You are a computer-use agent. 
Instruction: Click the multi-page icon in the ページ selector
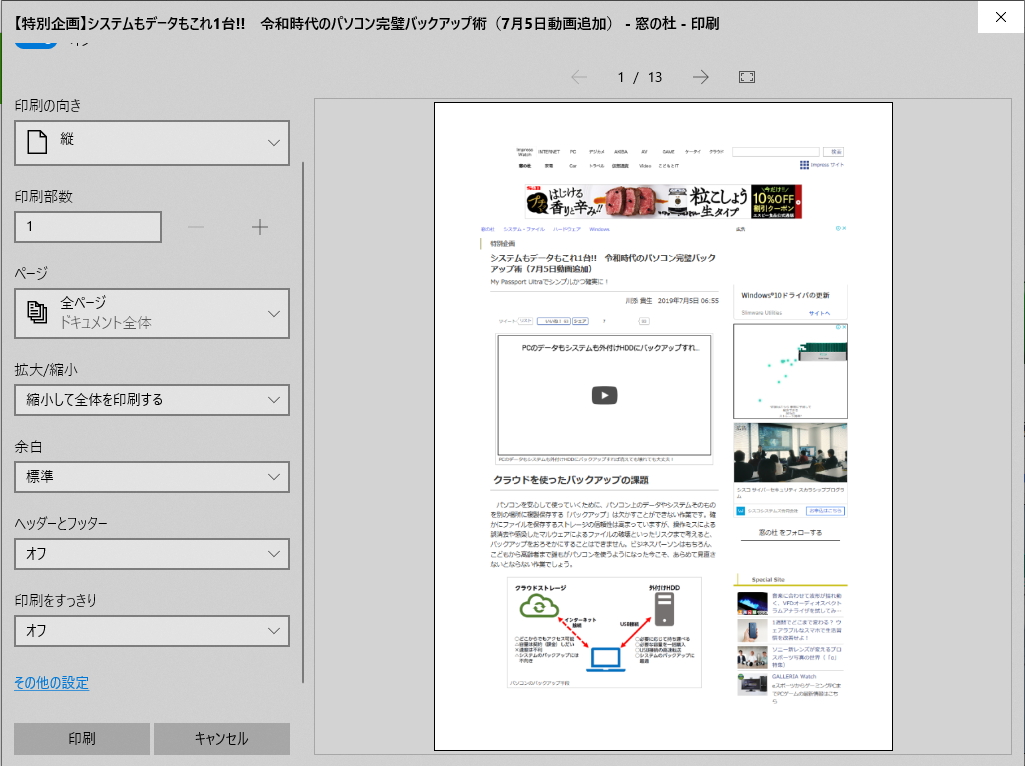coord(38,312)
